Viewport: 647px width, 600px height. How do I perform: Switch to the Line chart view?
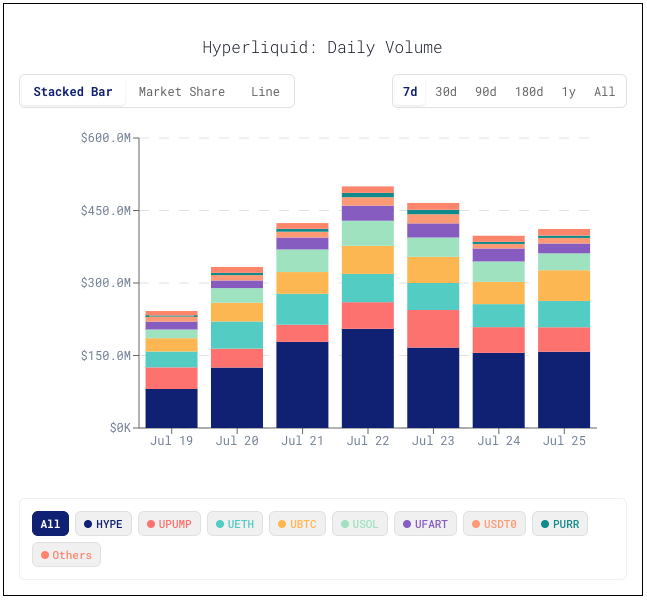[x=265, y=91]
